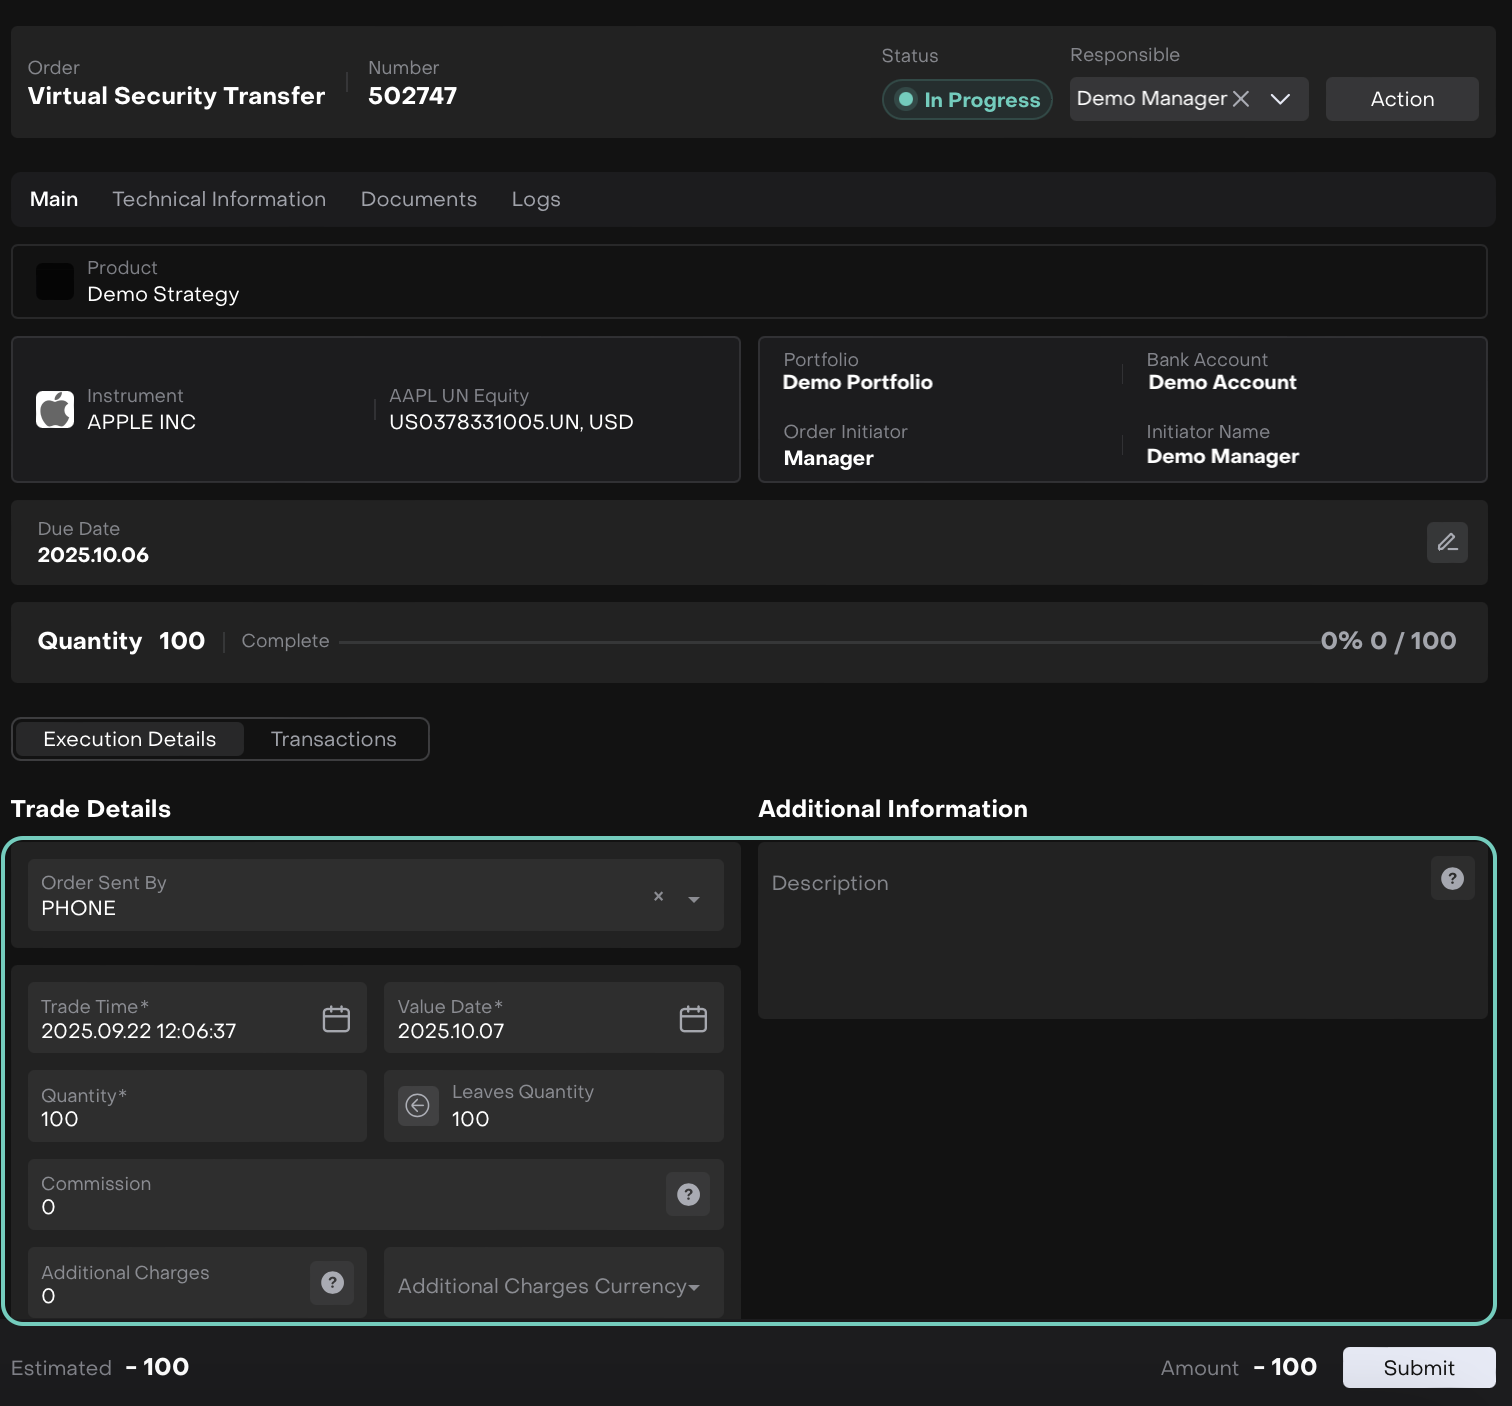The width and height of the screenshot is (1512, 1406).
Task: Expand the Order Sent By dropdown
Action: click(694, 899)
